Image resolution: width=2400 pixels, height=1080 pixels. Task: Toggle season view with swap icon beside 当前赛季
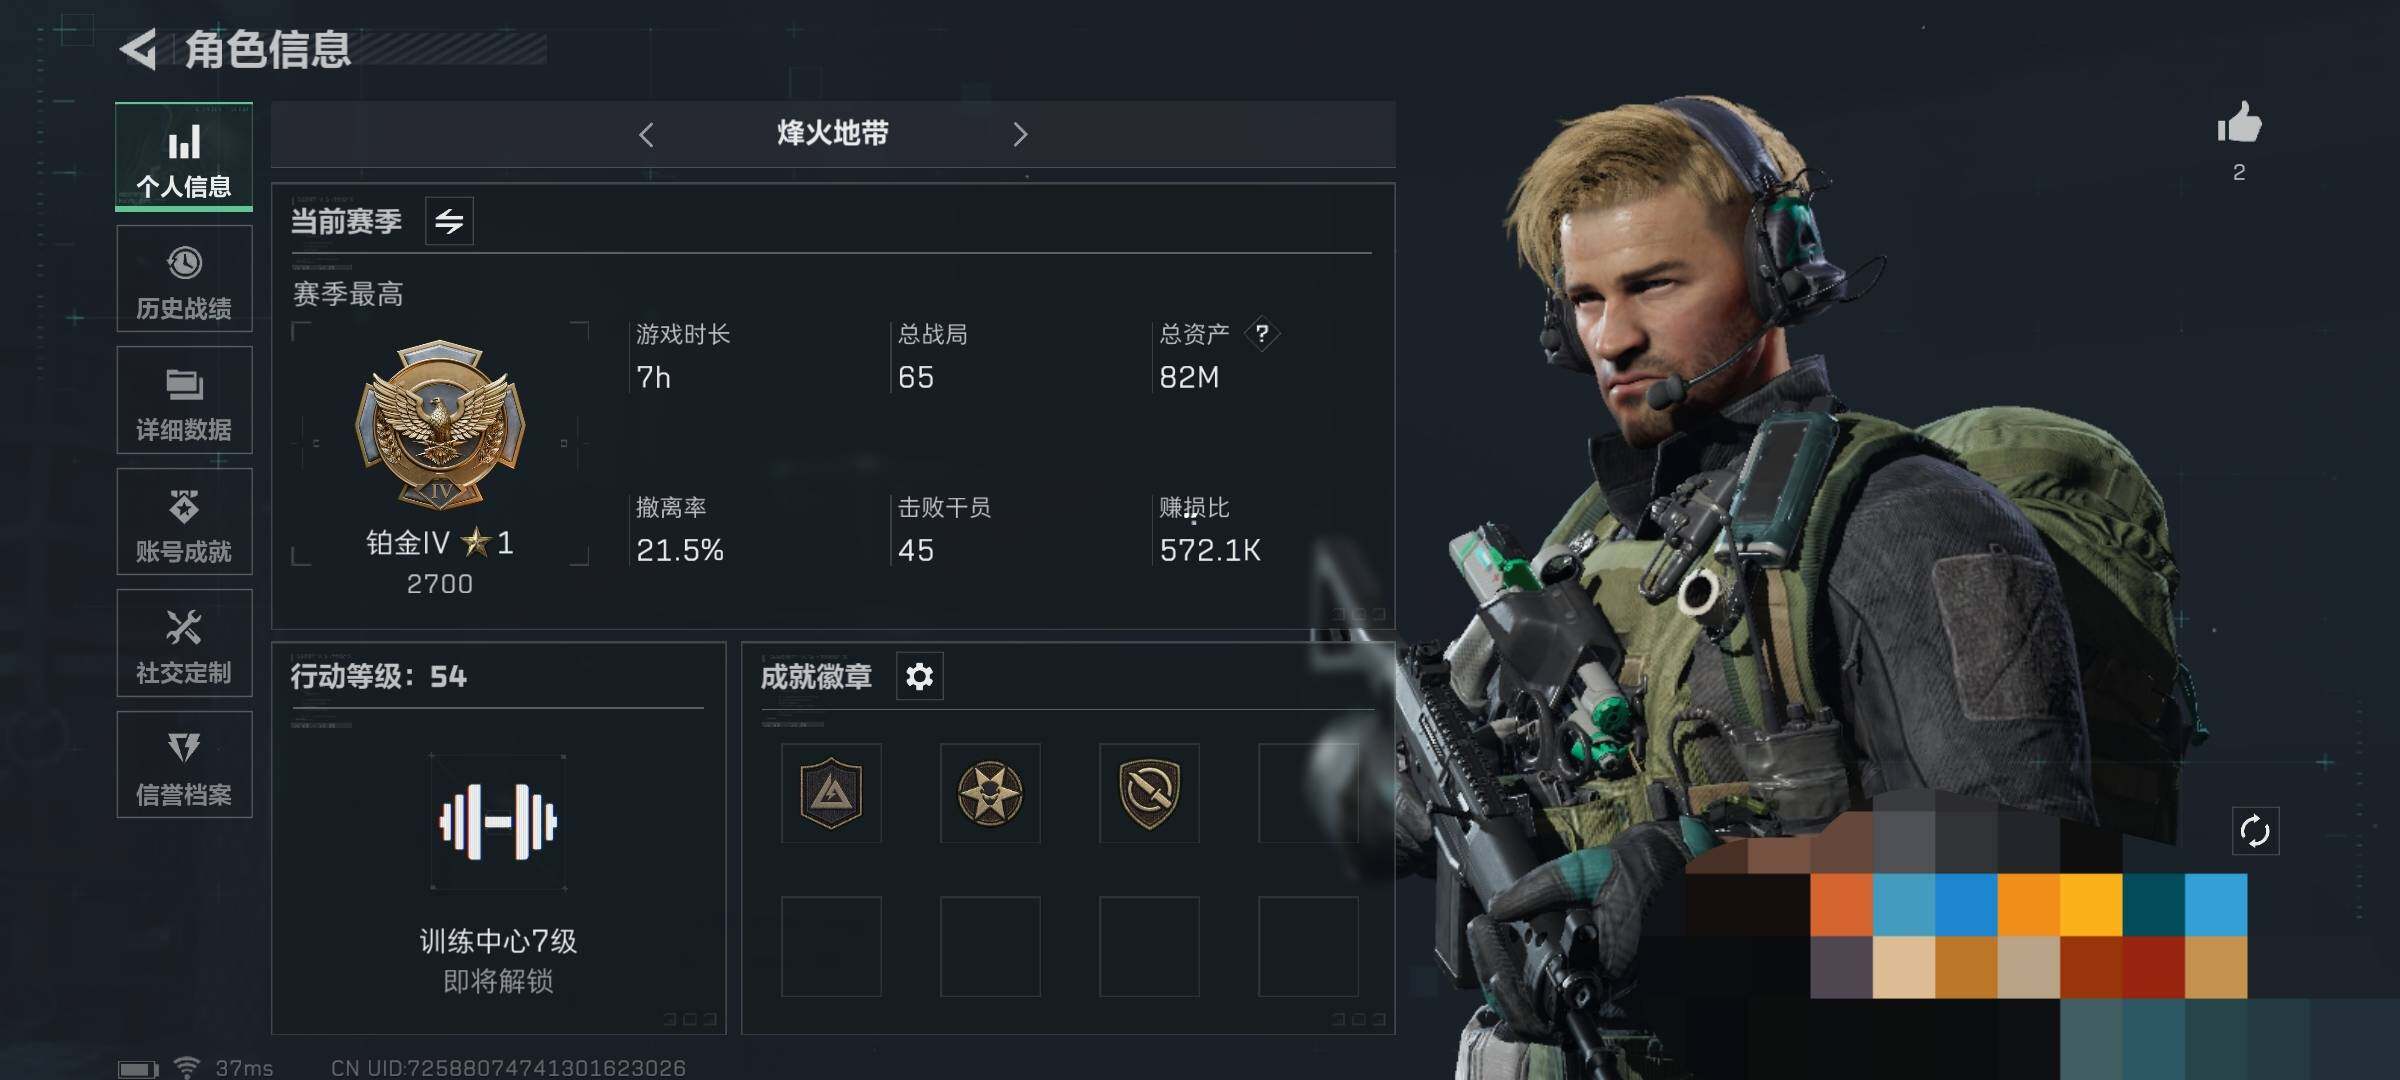point(449,221)
